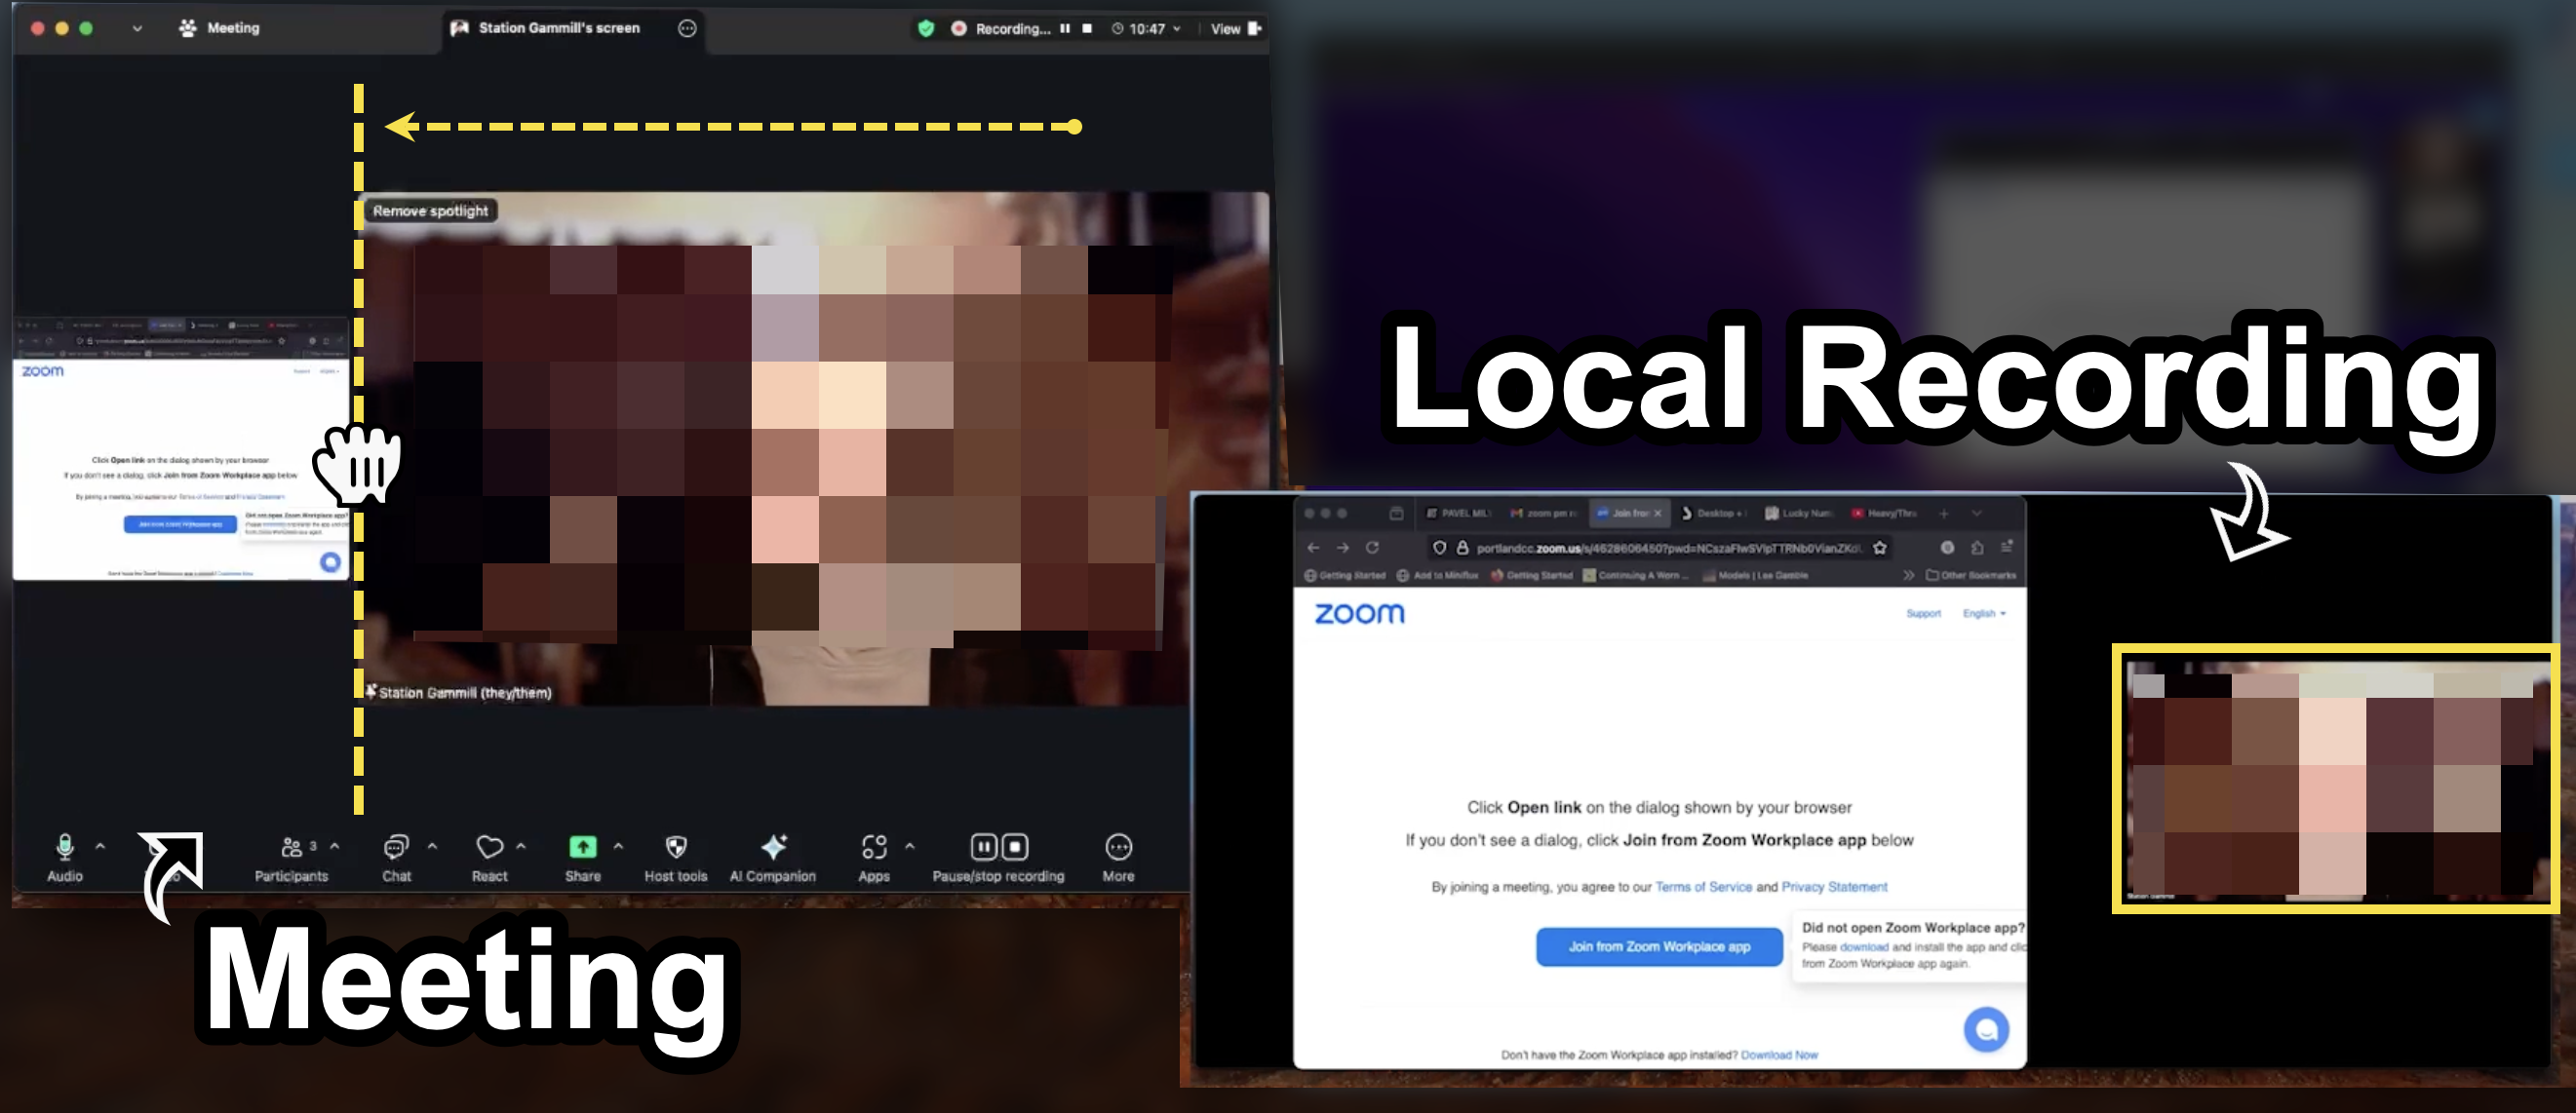Pause recording in the bottom toolbar
The height and width of the screenshot is (1113, 2576).
[984, 847]
